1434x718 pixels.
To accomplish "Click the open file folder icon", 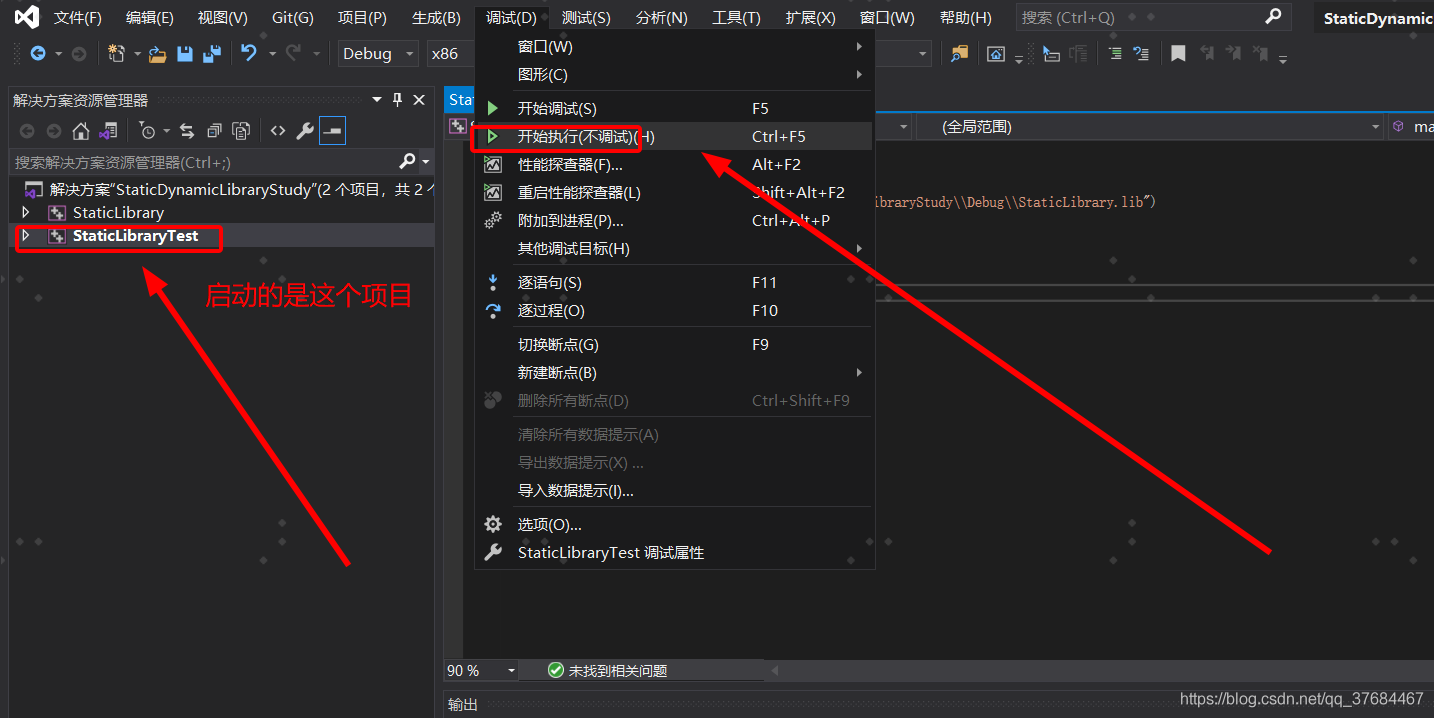I will pos(157,54).
